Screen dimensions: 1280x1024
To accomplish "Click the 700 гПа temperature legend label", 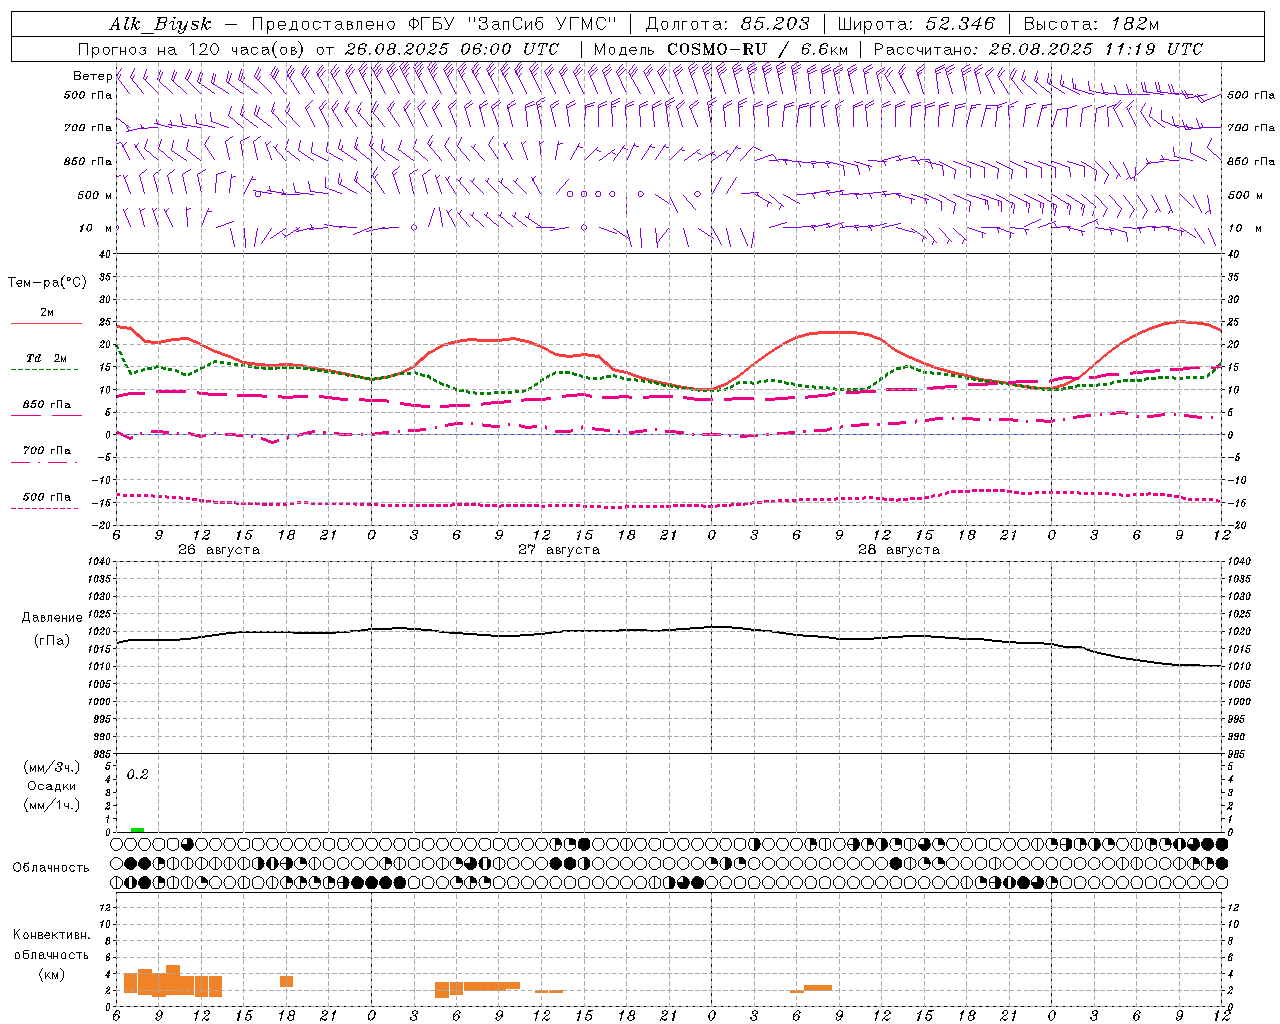I will [46, 450].
